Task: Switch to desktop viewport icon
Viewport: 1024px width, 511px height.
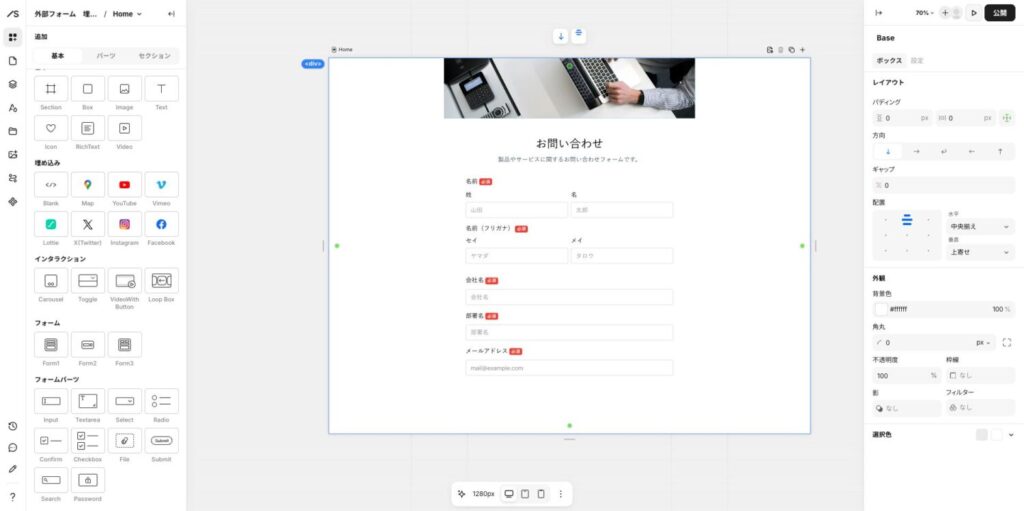Action: pyautogui.click(x=509, y=494)
